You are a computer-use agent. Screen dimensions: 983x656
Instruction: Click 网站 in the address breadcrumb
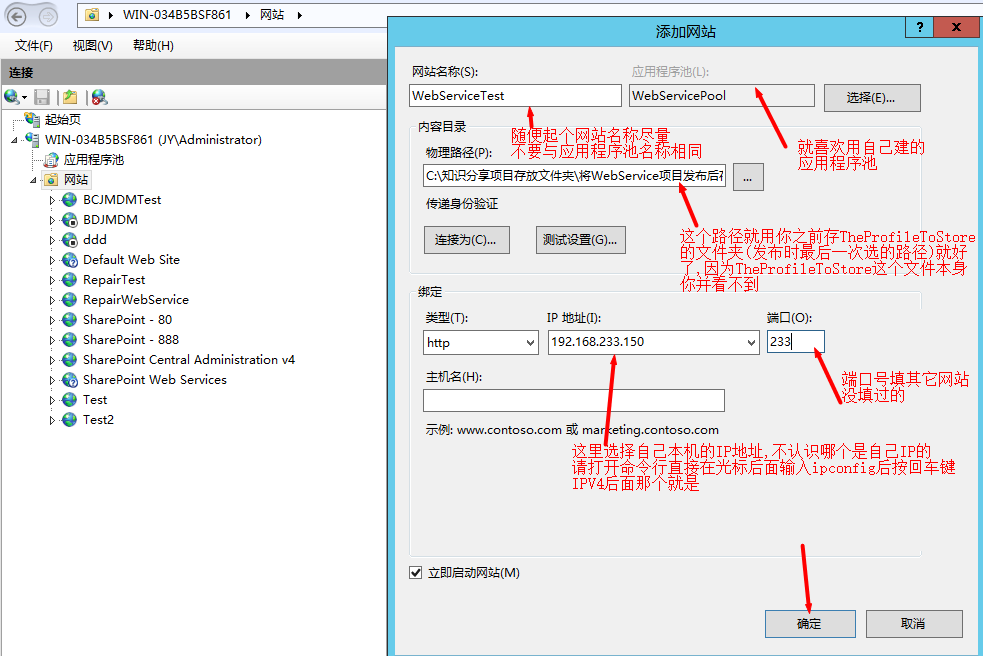click(x=272, y=15)
